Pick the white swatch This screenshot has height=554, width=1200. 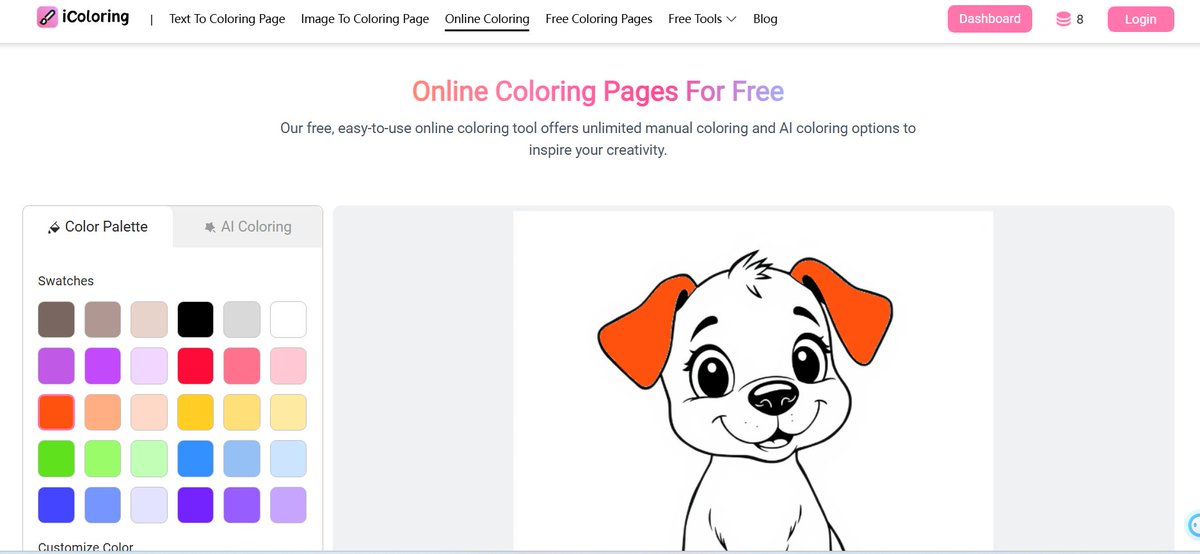pyautogui.click(x=288, y=319)
